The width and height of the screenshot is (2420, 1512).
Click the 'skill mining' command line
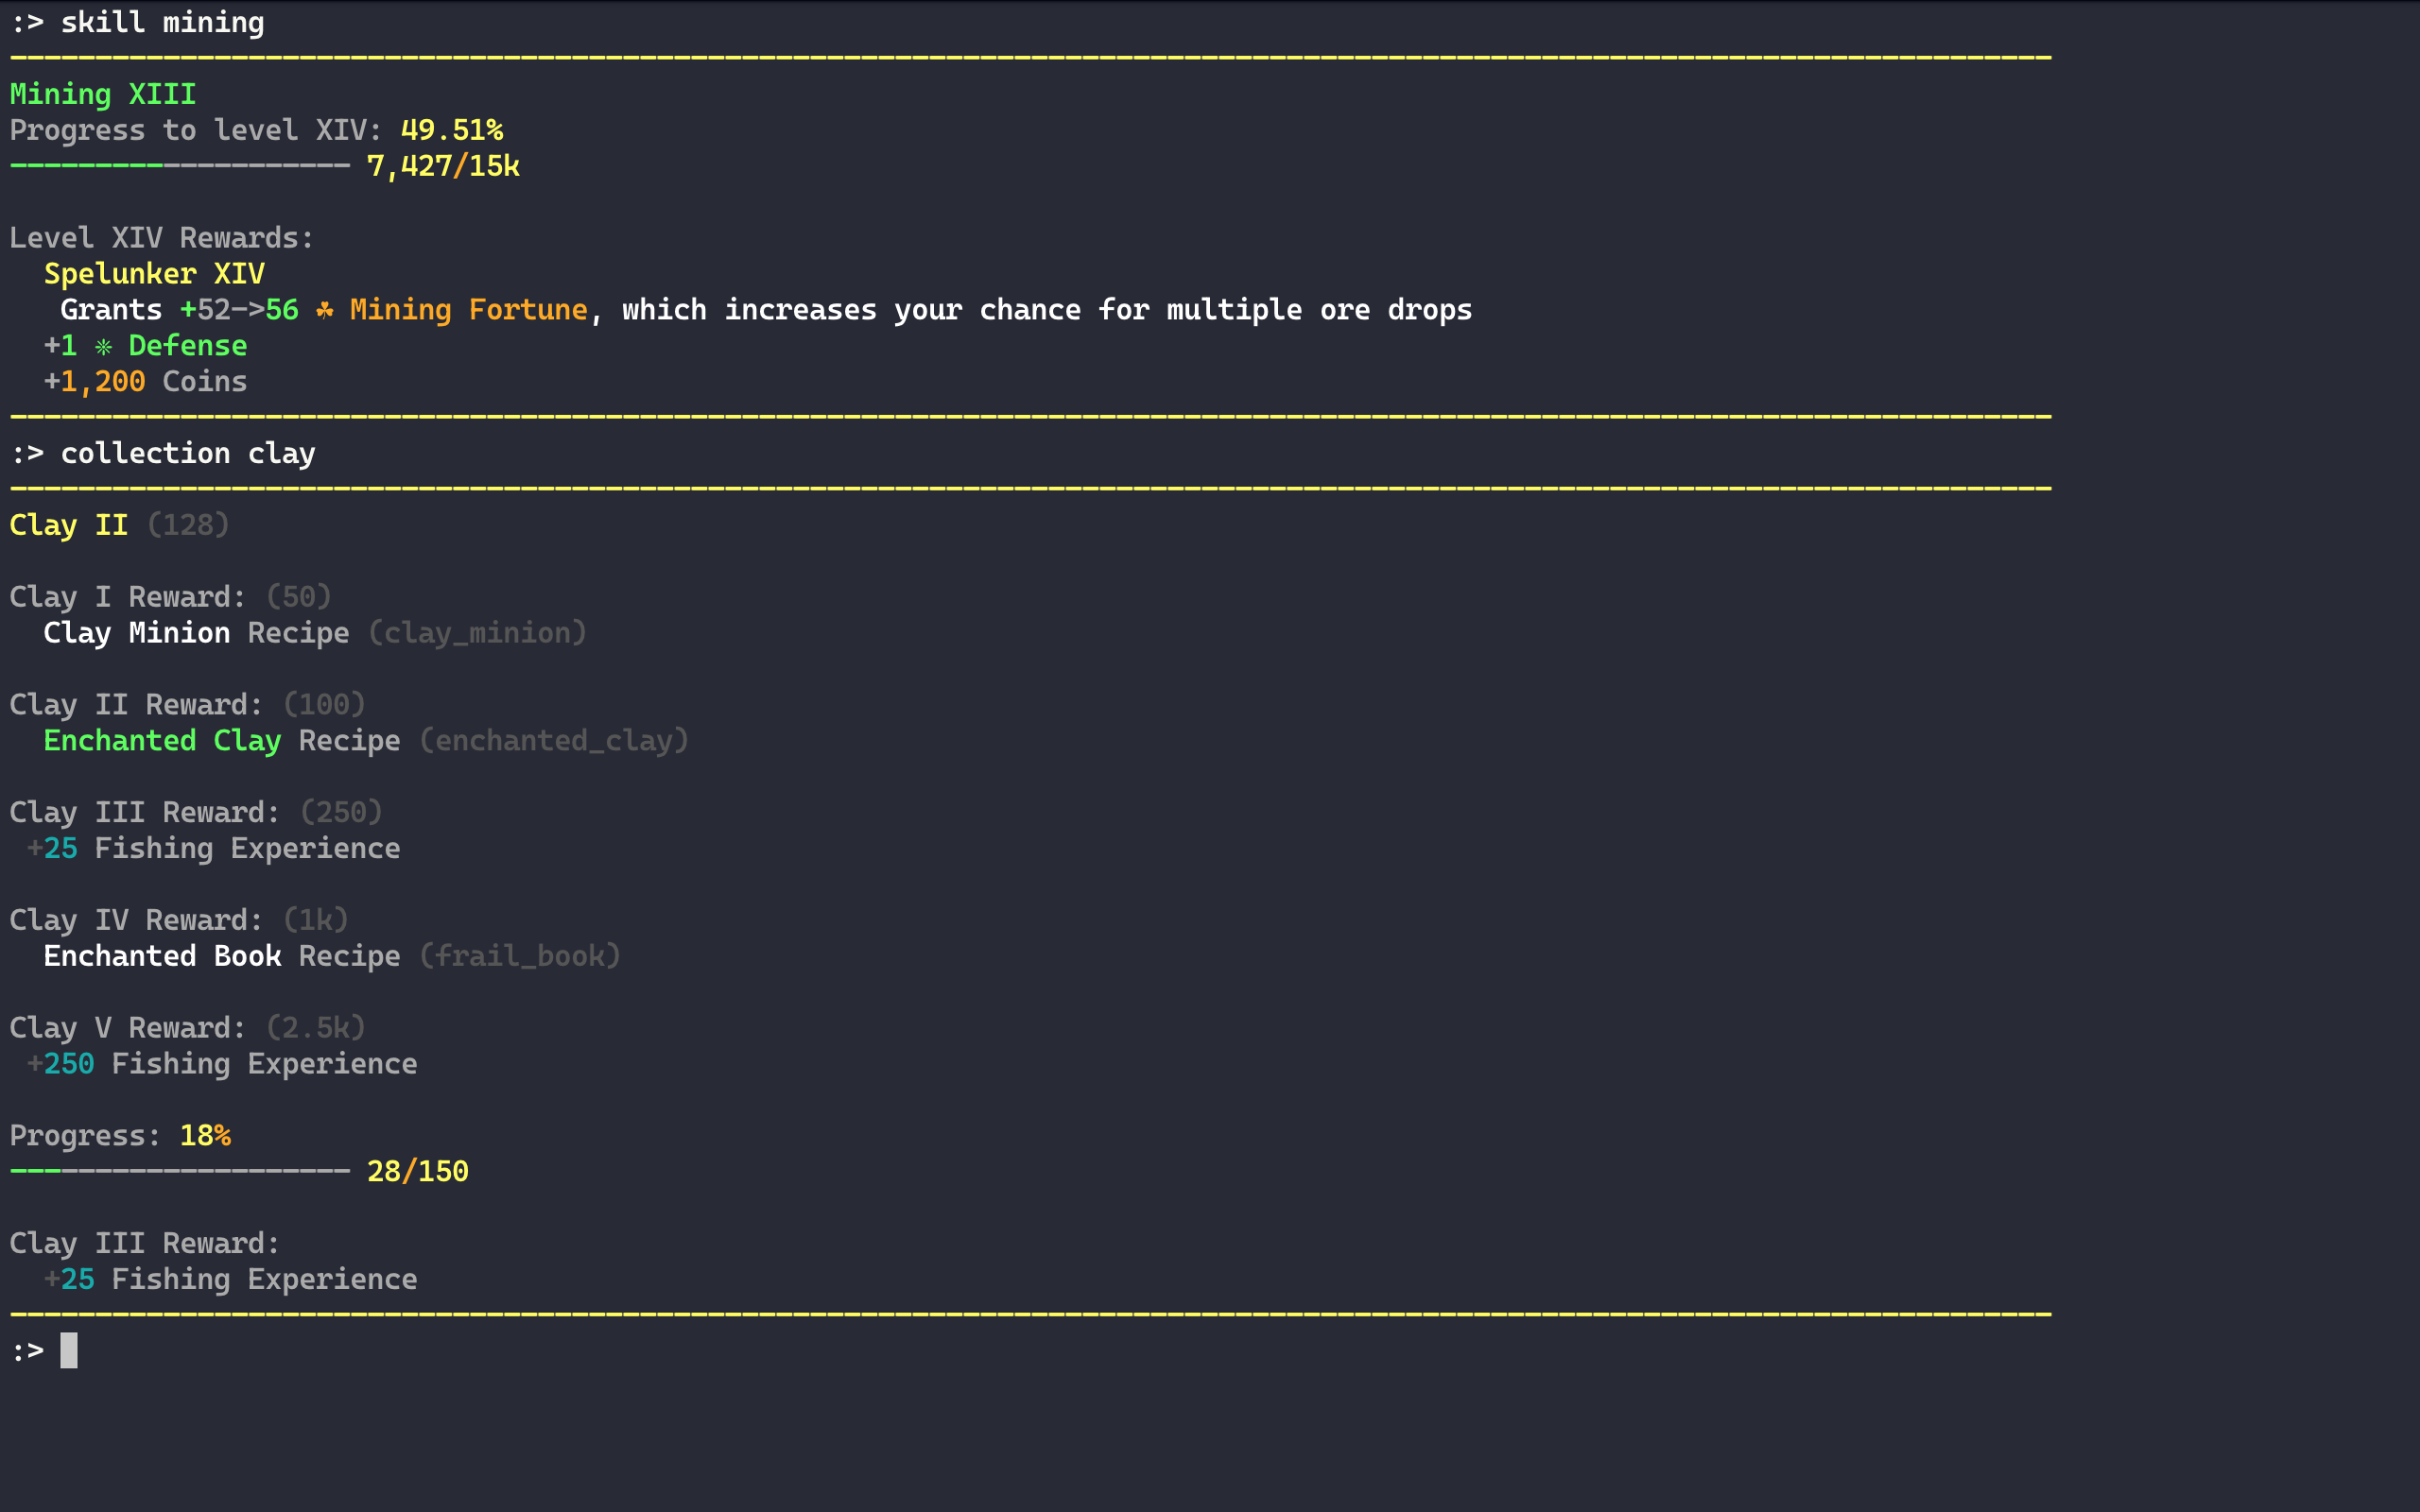click(x=162, y=22)
